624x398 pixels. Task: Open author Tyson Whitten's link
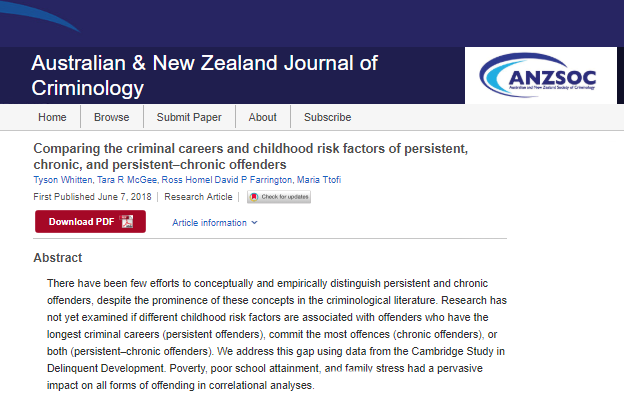[63, 179]
